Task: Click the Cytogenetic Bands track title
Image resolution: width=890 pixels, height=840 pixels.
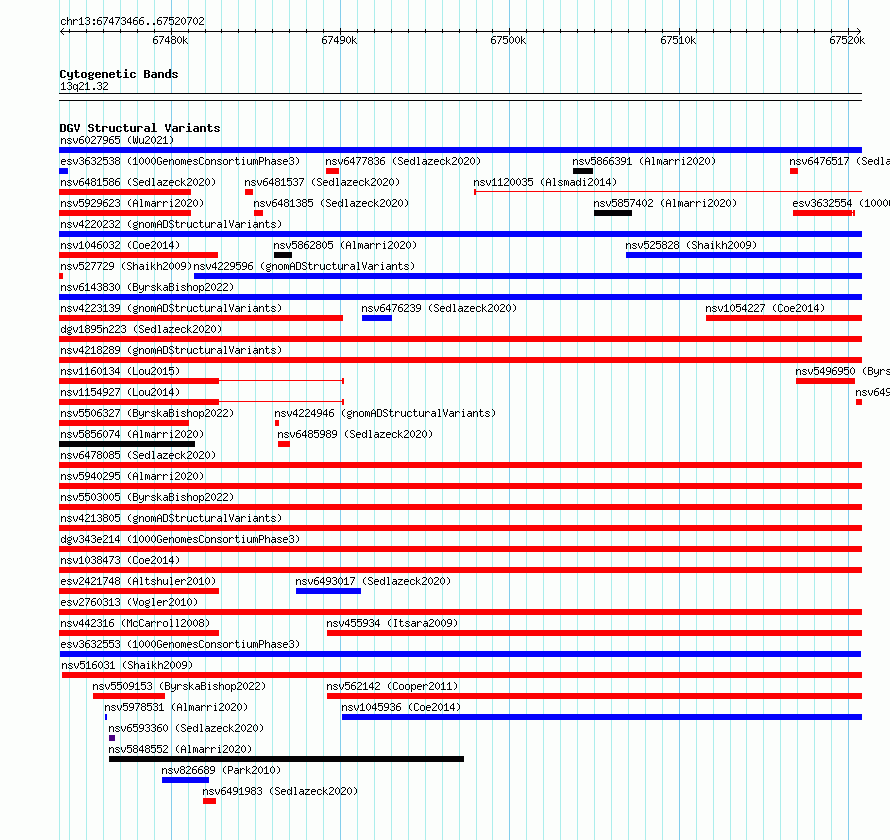Action: click(119, 74)
